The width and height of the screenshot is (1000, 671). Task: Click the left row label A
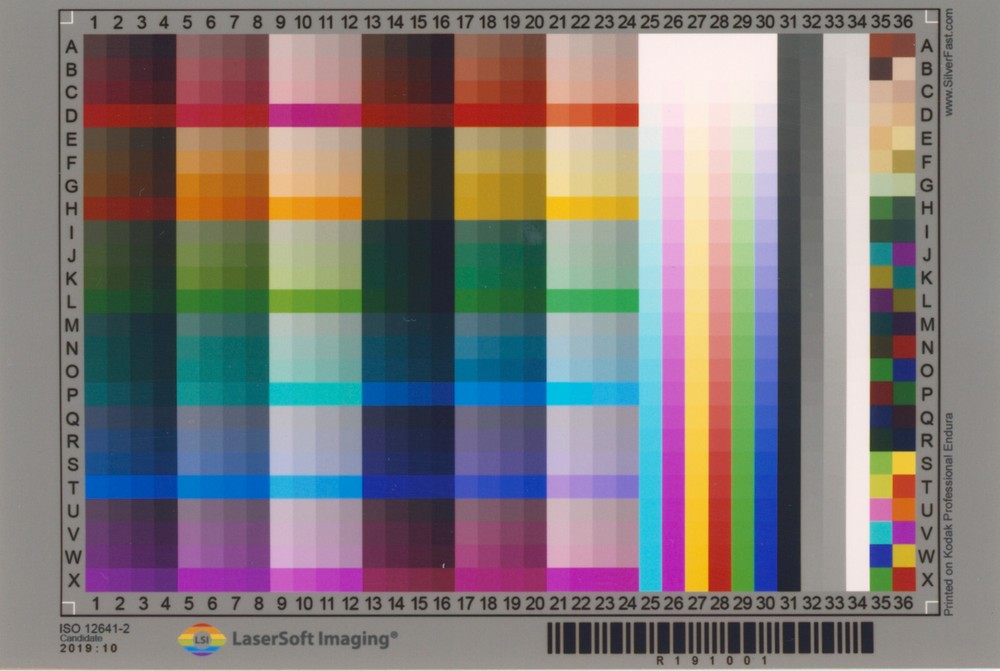(71, 46)
